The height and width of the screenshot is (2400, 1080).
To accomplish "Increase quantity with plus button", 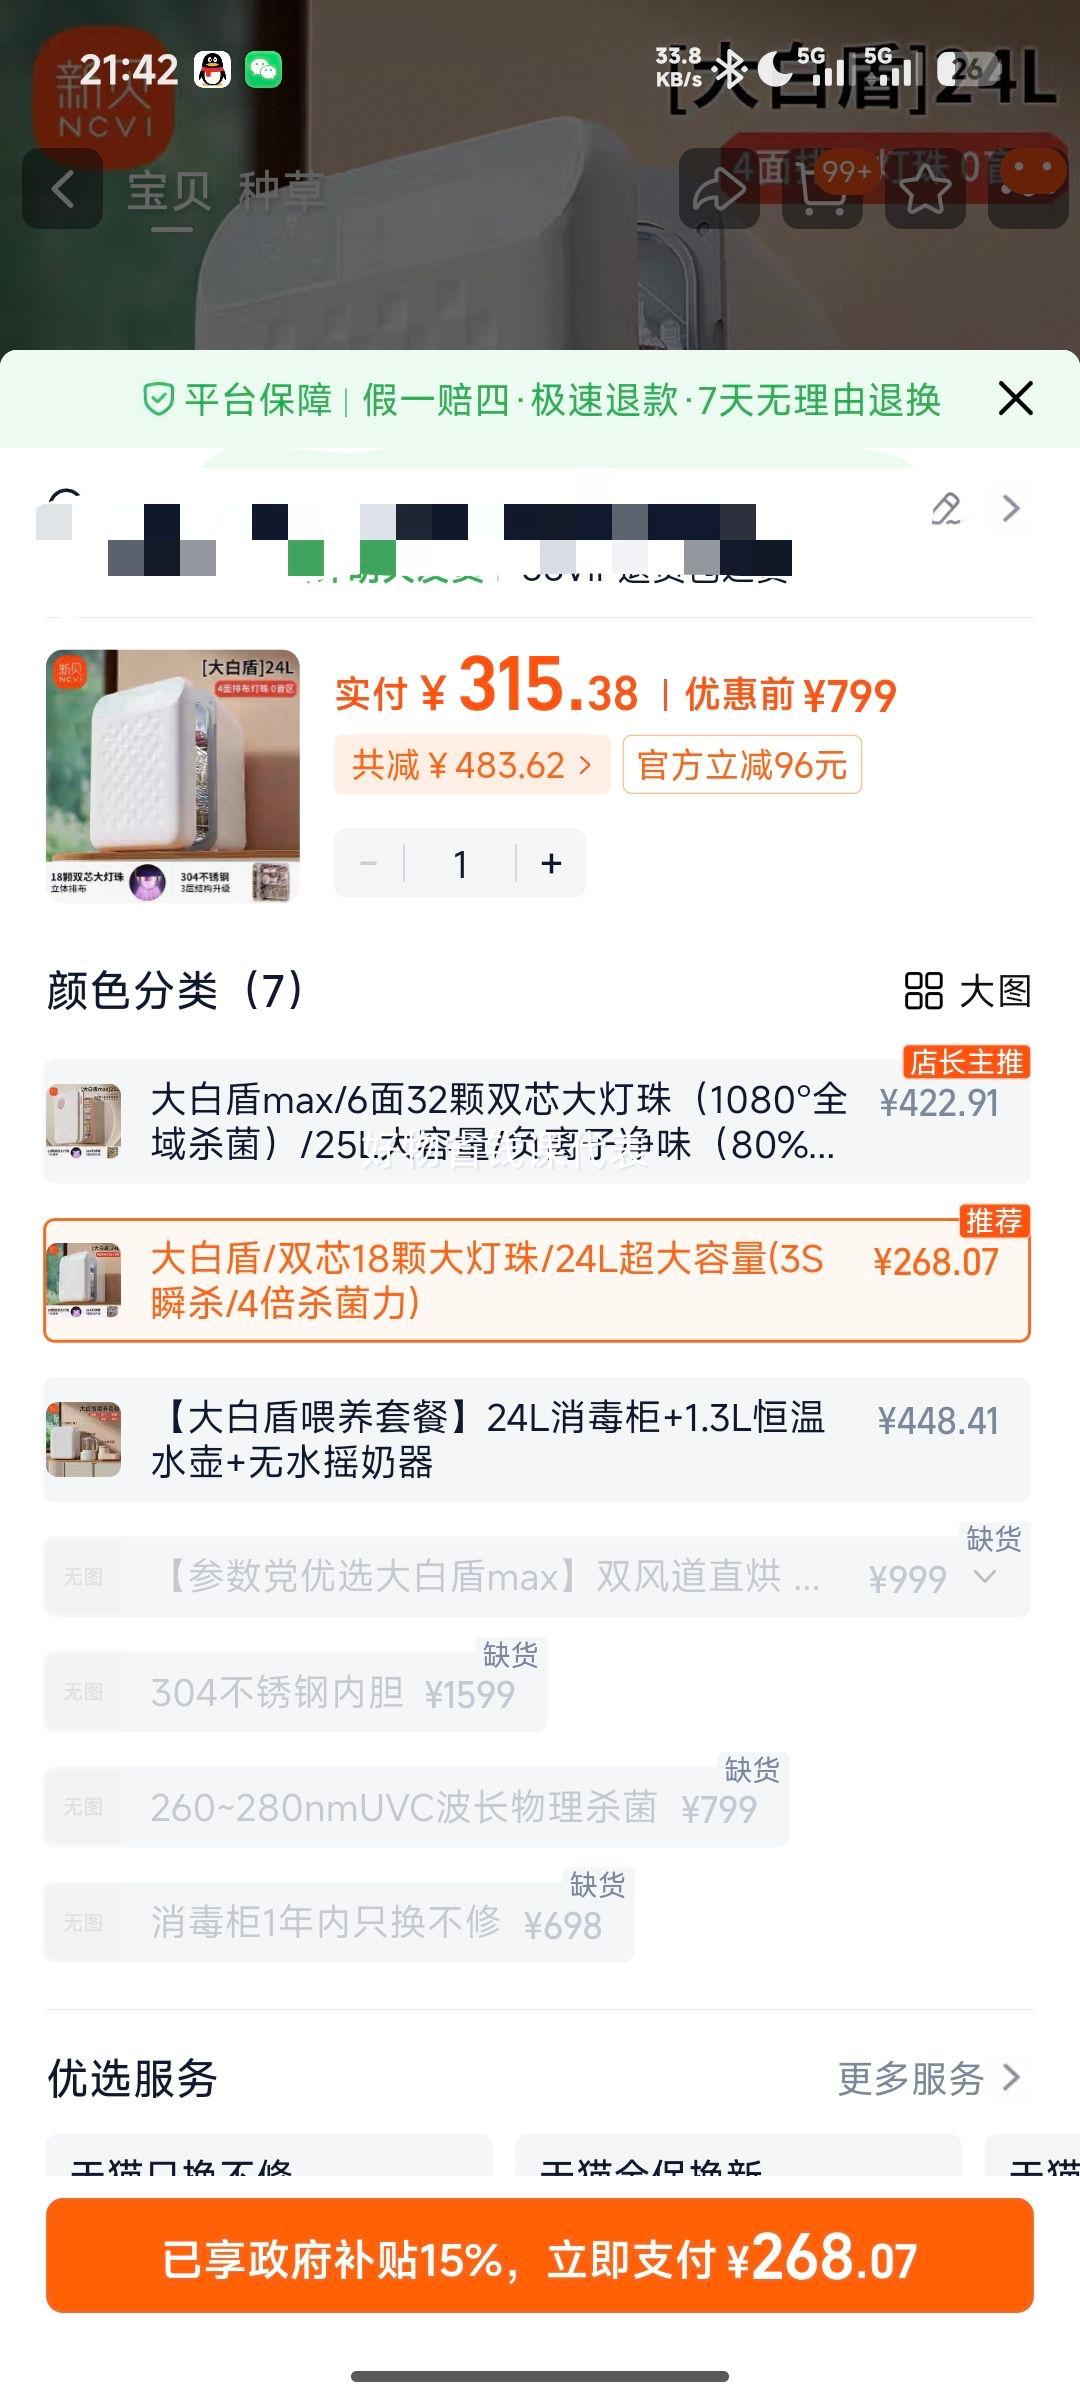I will pos(551,863).
